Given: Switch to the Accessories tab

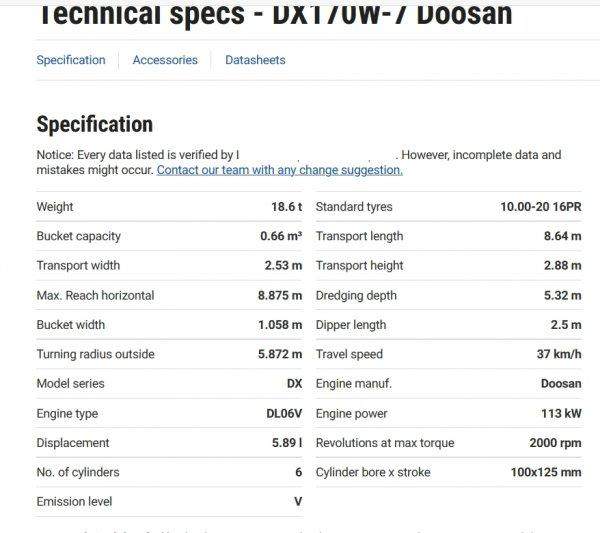Looking at the screenshot, I should click(165, 60).
